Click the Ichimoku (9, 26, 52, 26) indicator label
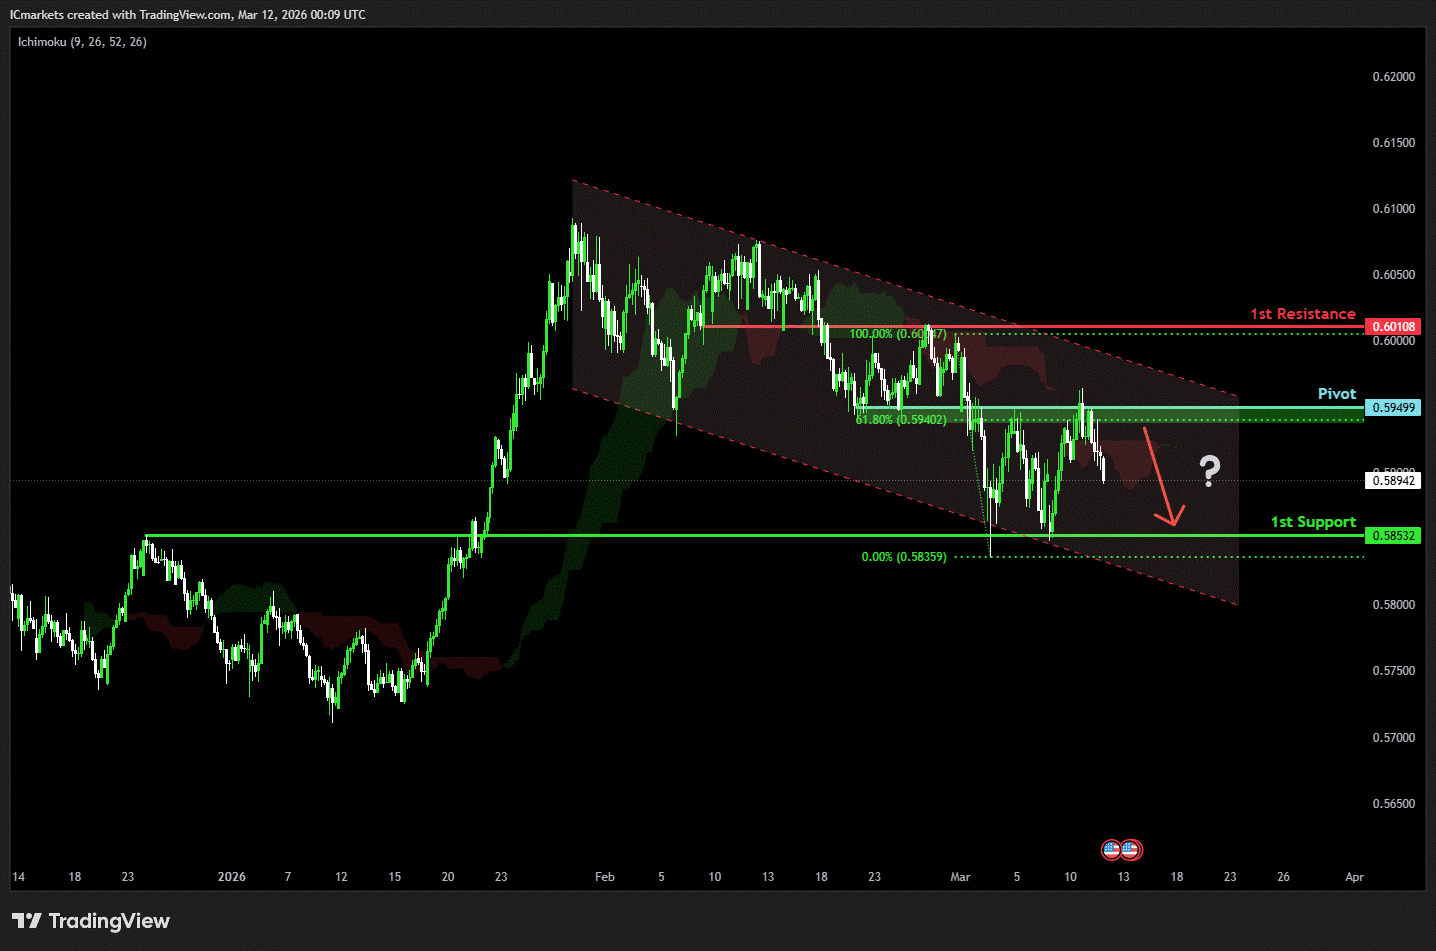This screenshot has width=1436, height=951. (x=82, y=42)
